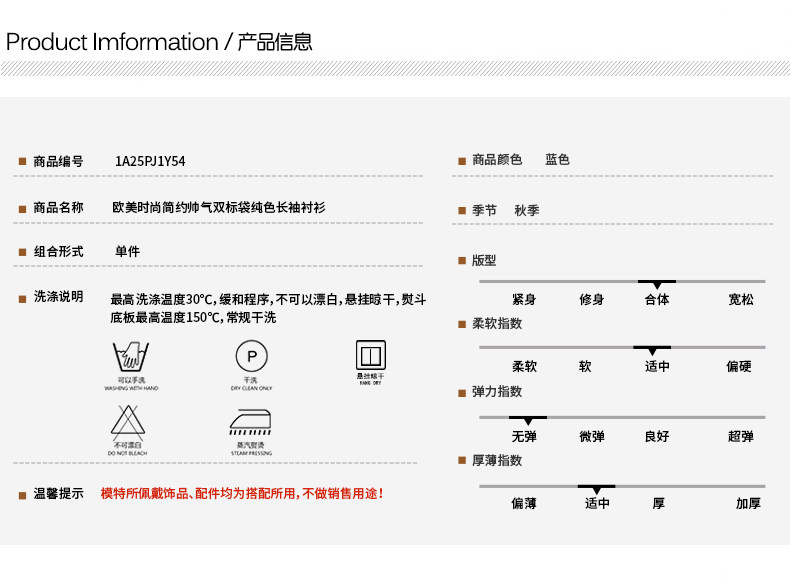
Task: Click the 修身 fit label
Action: tap(591, 299)
